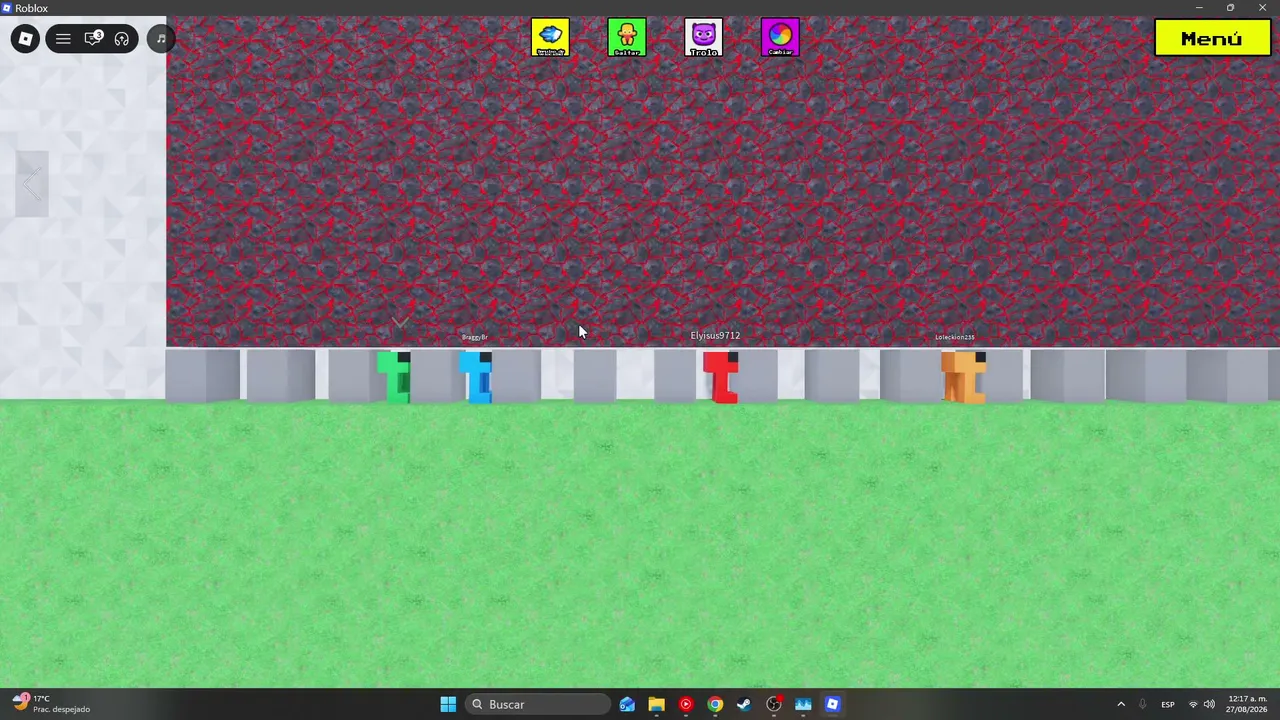This screenshot has width=1280, height=720.
Task: Select the blue BraggyBr character
Action: [477, 377]
